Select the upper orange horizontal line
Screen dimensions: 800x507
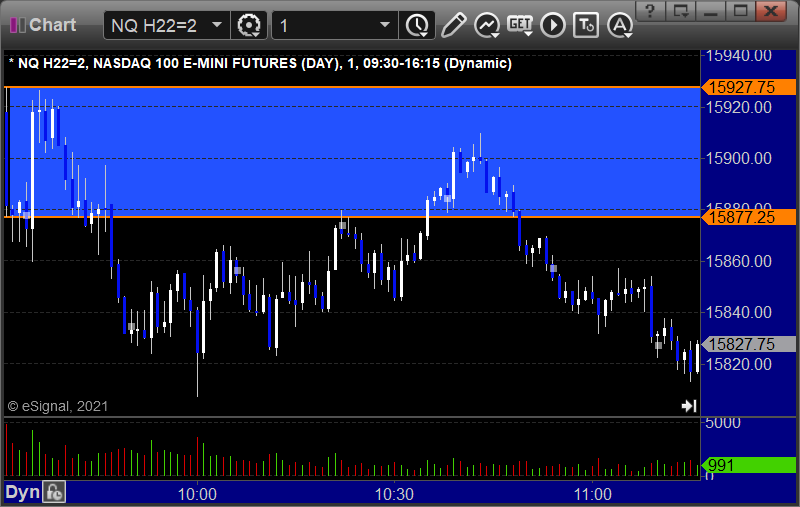pos(352,87)
